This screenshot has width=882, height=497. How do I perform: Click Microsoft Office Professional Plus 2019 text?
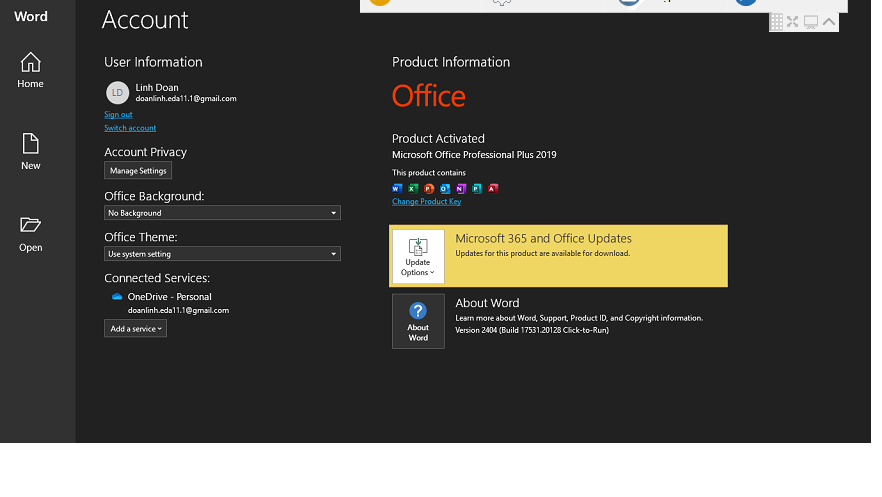[x=474, y=155]
